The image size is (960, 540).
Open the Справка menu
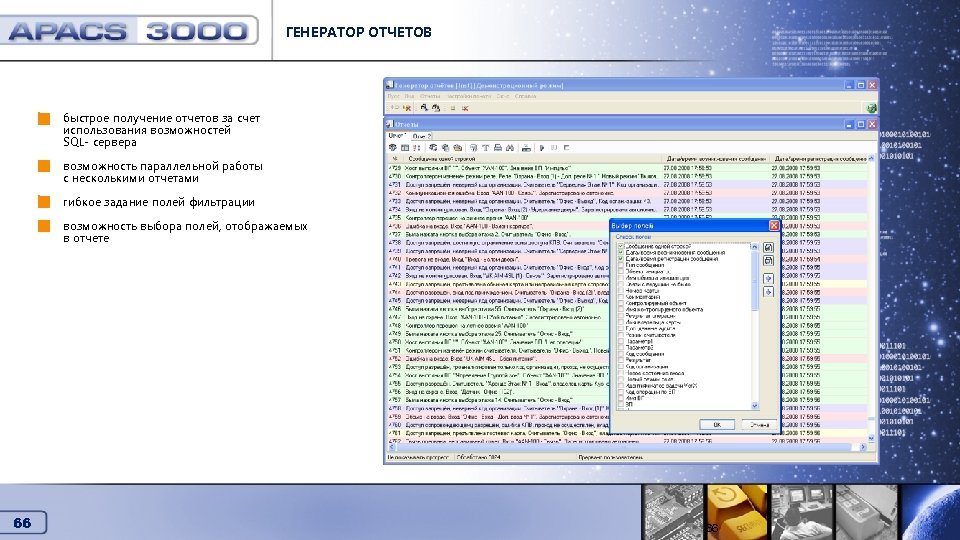coord(525,96)
